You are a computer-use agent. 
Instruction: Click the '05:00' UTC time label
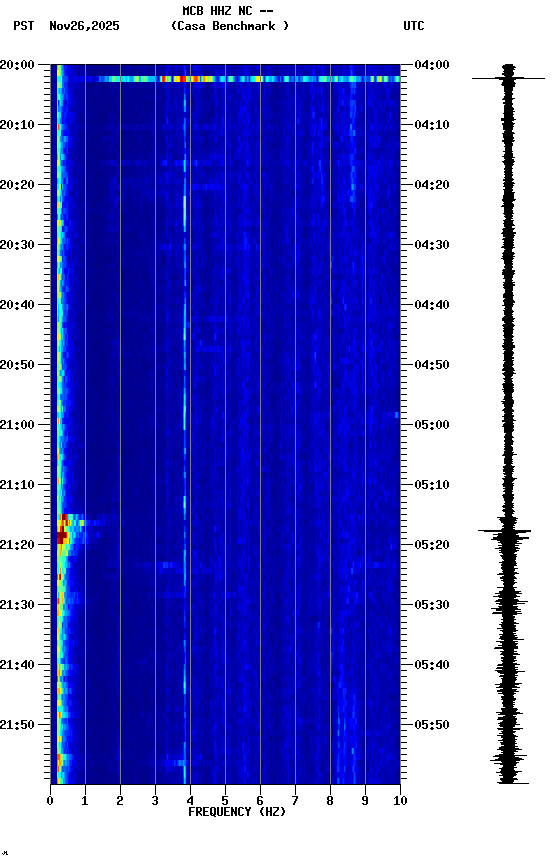pos(432,425)
